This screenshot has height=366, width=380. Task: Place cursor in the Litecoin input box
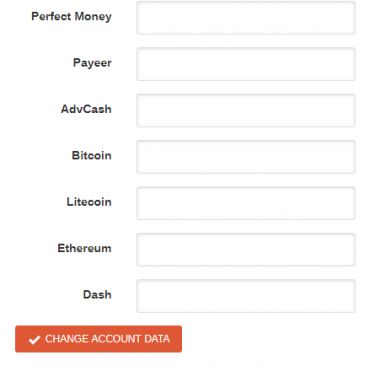[246, 203]
